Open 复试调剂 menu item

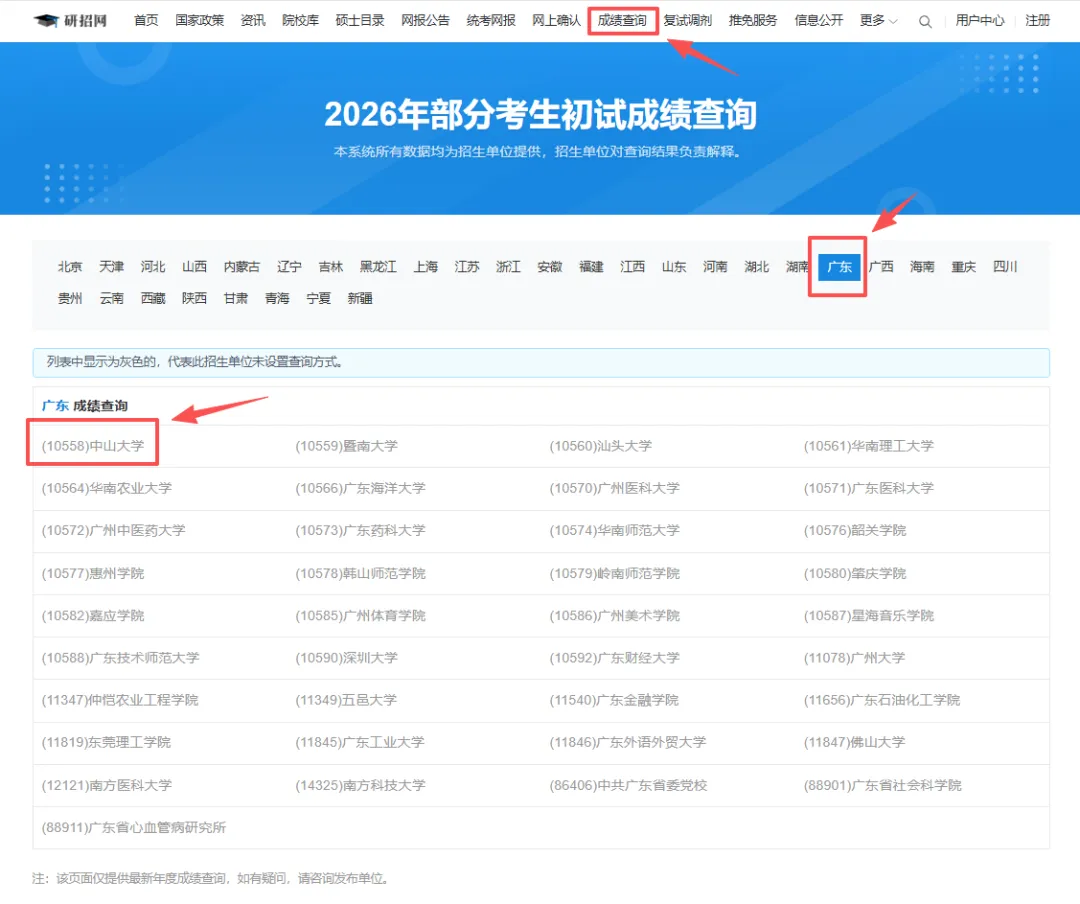[x=687, y=21]
